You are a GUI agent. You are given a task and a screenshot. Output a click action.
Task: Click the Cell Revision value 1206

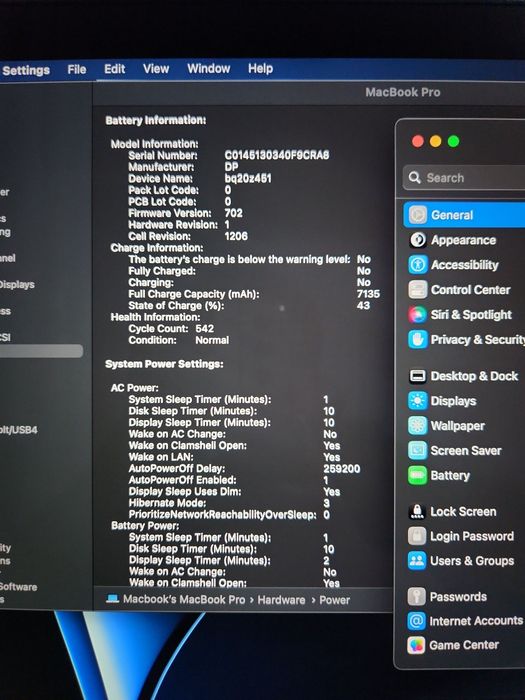[x=236, y=236]
